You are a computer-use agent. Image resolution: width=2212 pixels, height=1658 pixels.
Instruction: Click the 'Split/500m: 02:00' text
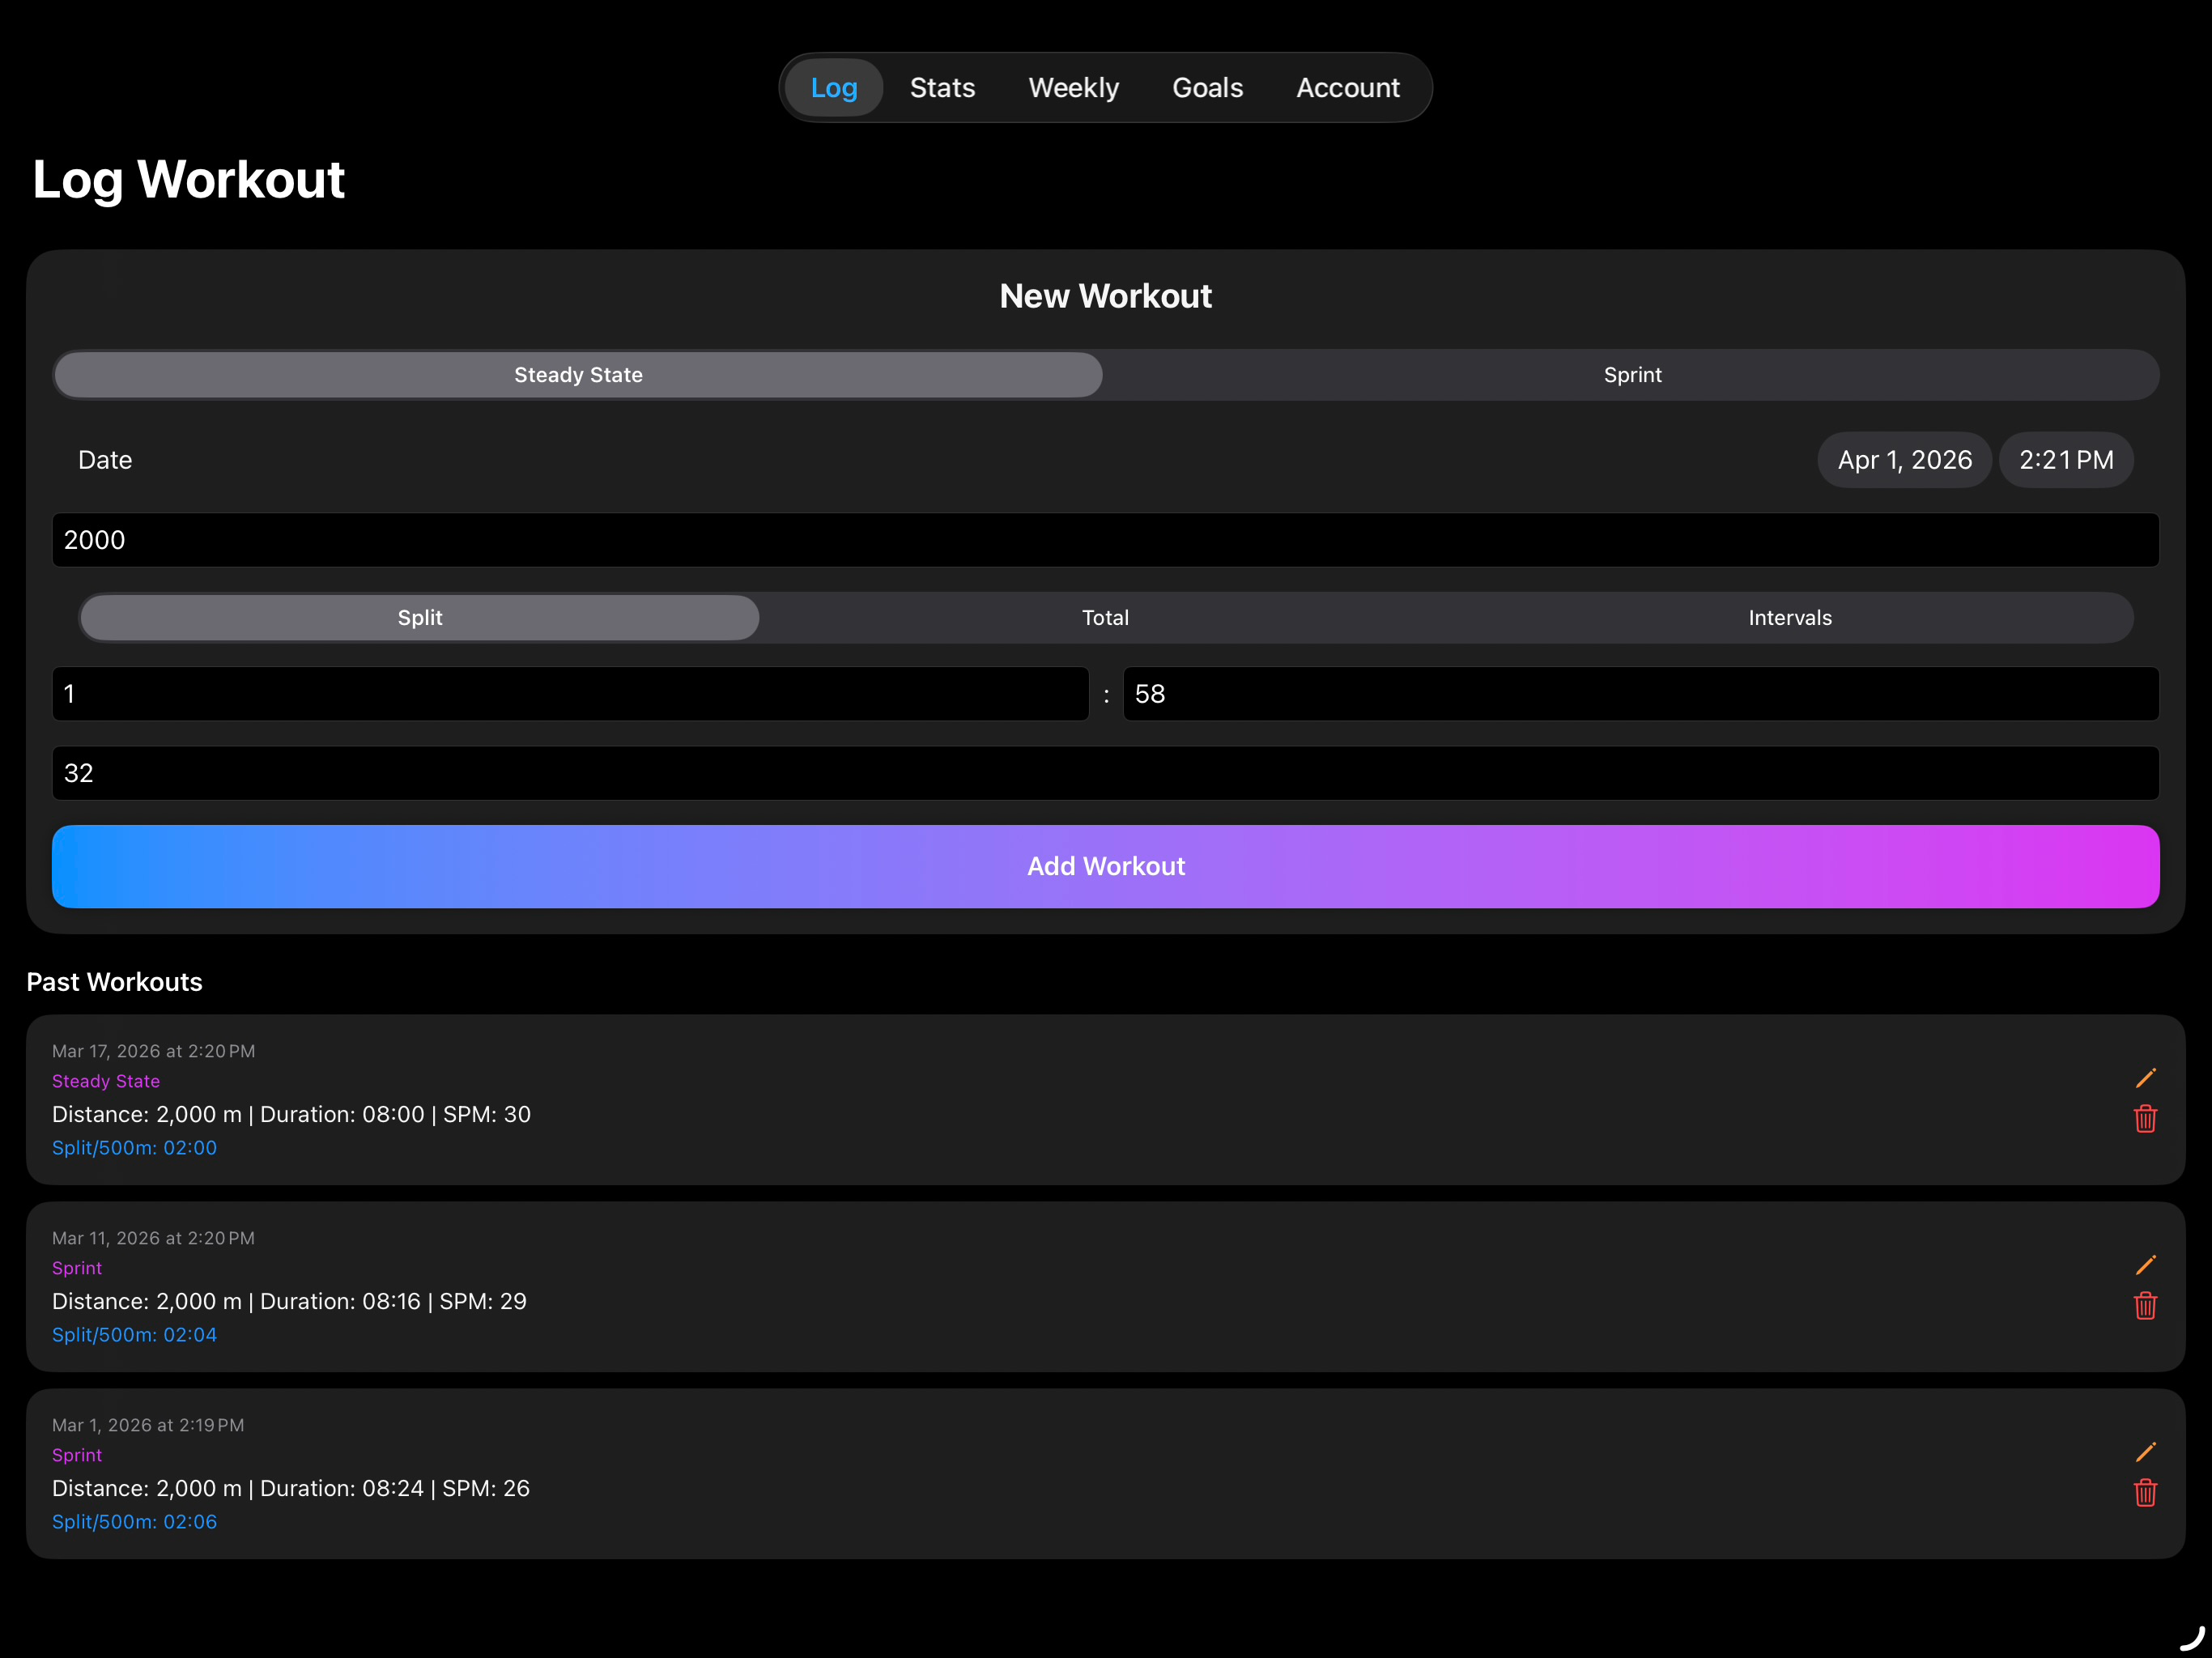(x=134, y=1148)
